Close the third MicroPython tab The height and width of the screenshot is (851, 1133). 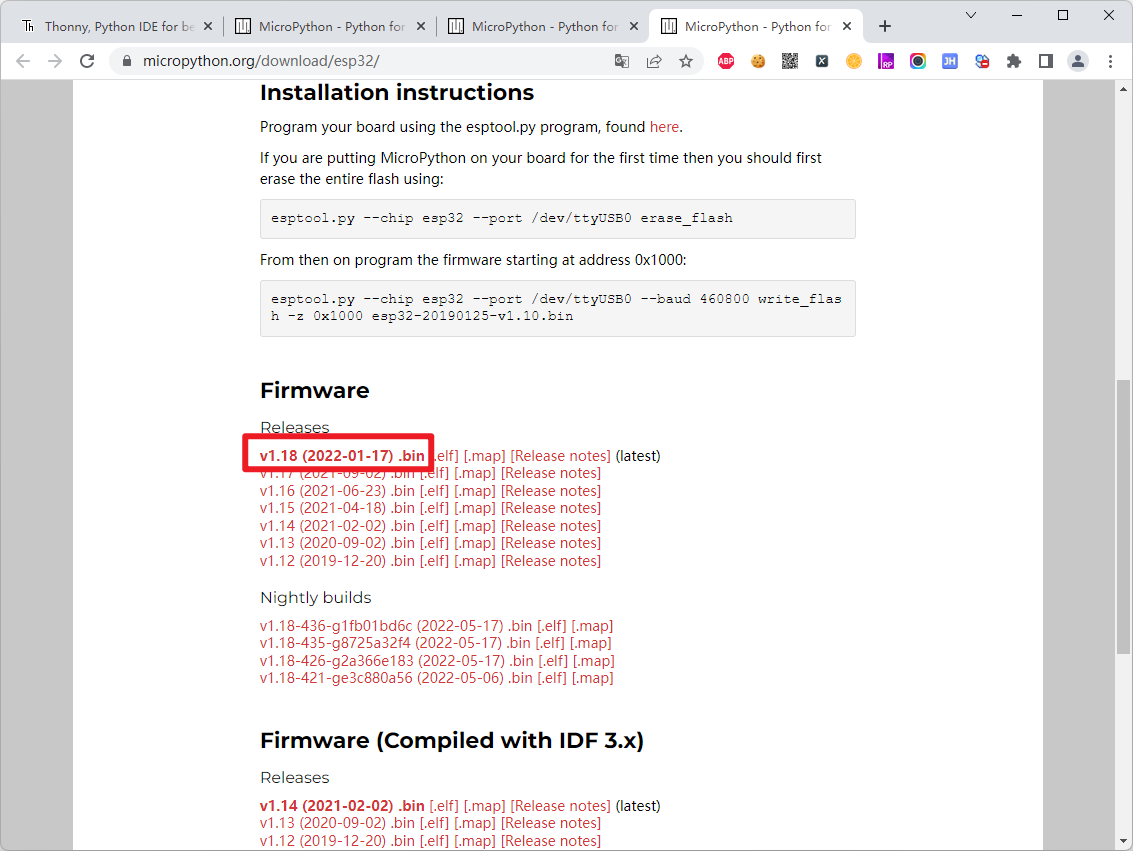(634, 27)
